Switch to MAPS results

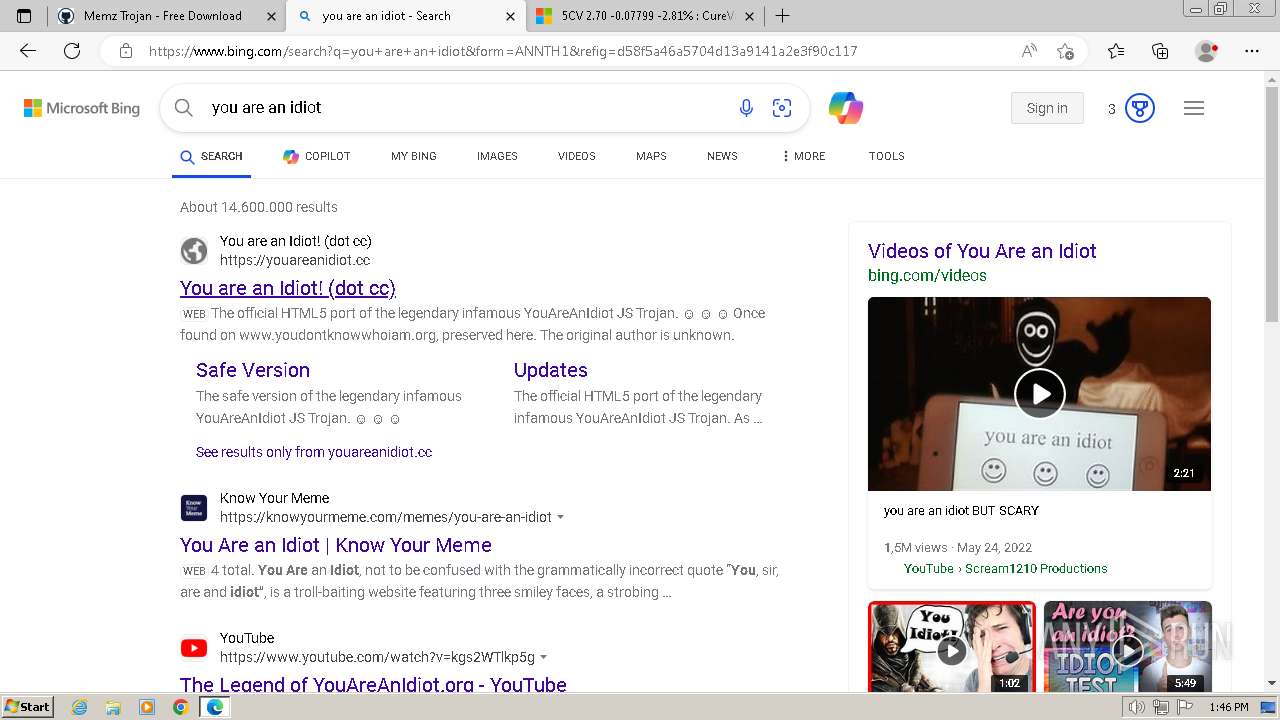point(651,156)
